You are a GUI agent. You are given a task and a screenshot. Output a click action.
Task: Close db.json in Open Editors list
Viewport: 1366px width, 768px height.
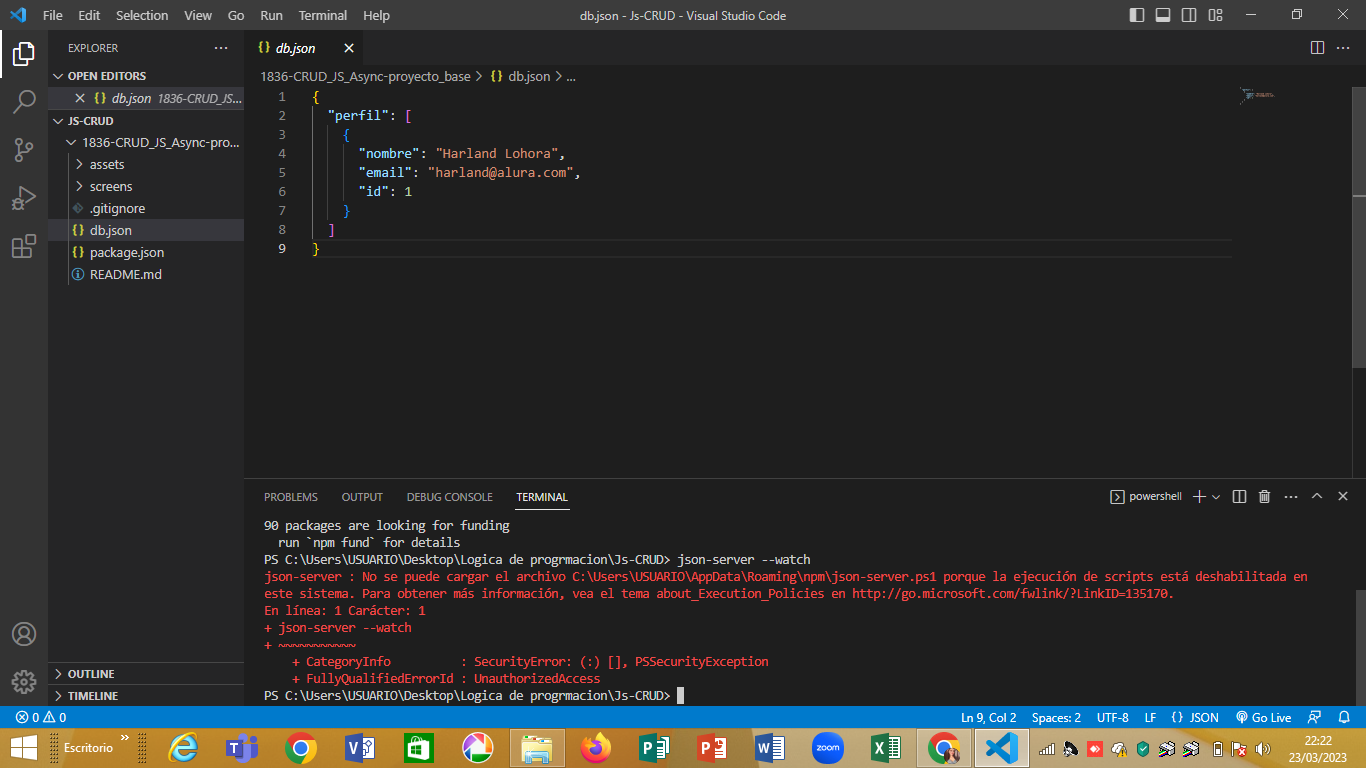pos(80,98)
